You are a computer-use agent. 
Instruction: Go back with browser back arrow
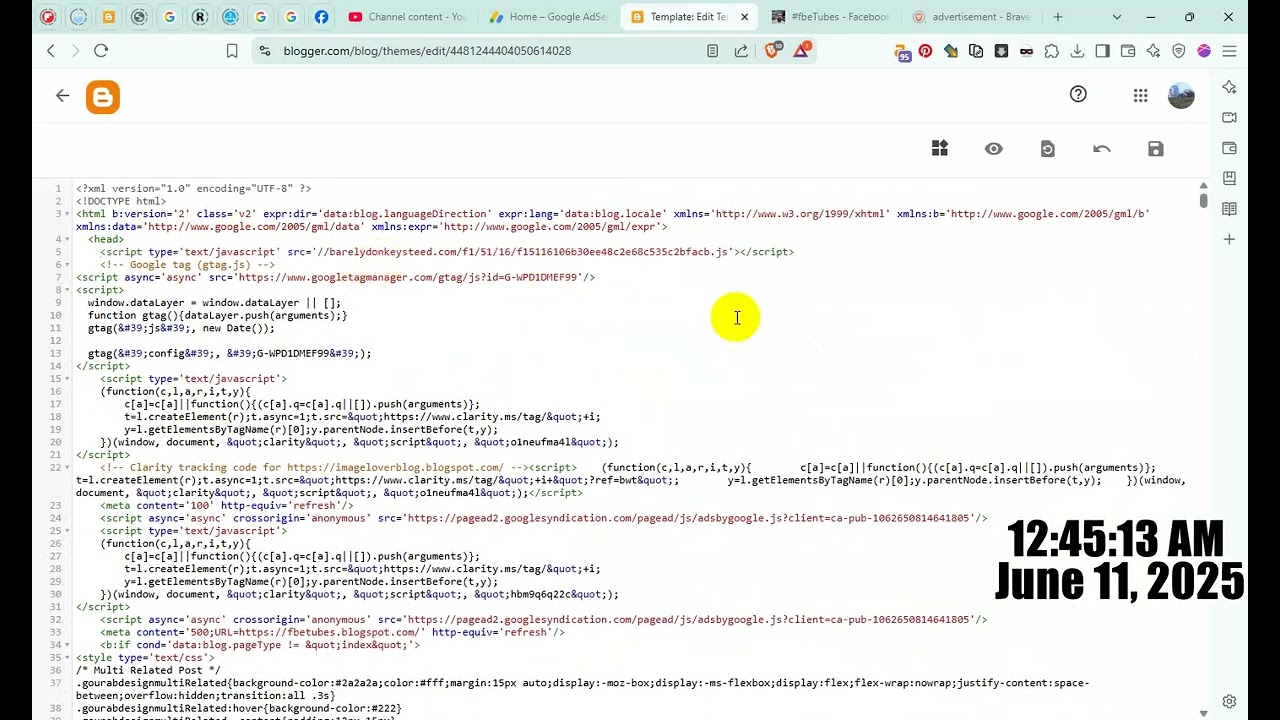(x=51, y=51)
